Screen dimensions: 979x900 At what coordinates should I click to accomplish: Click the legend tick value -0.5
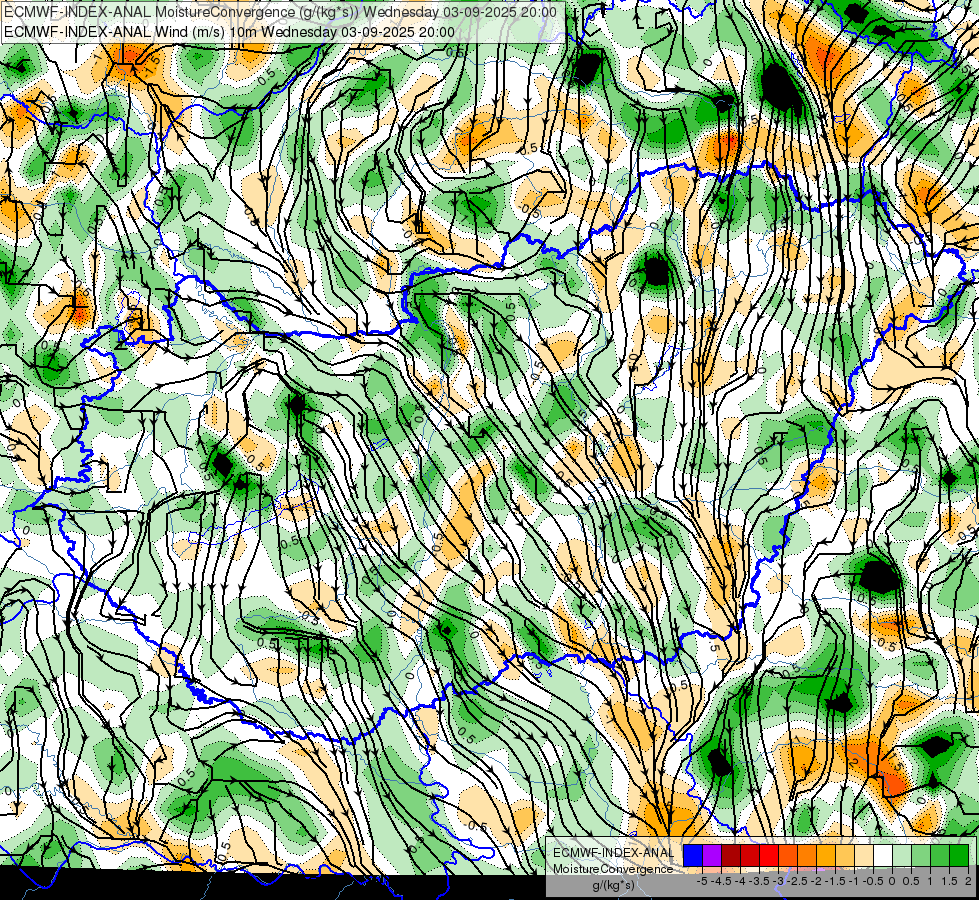(873, 881)
